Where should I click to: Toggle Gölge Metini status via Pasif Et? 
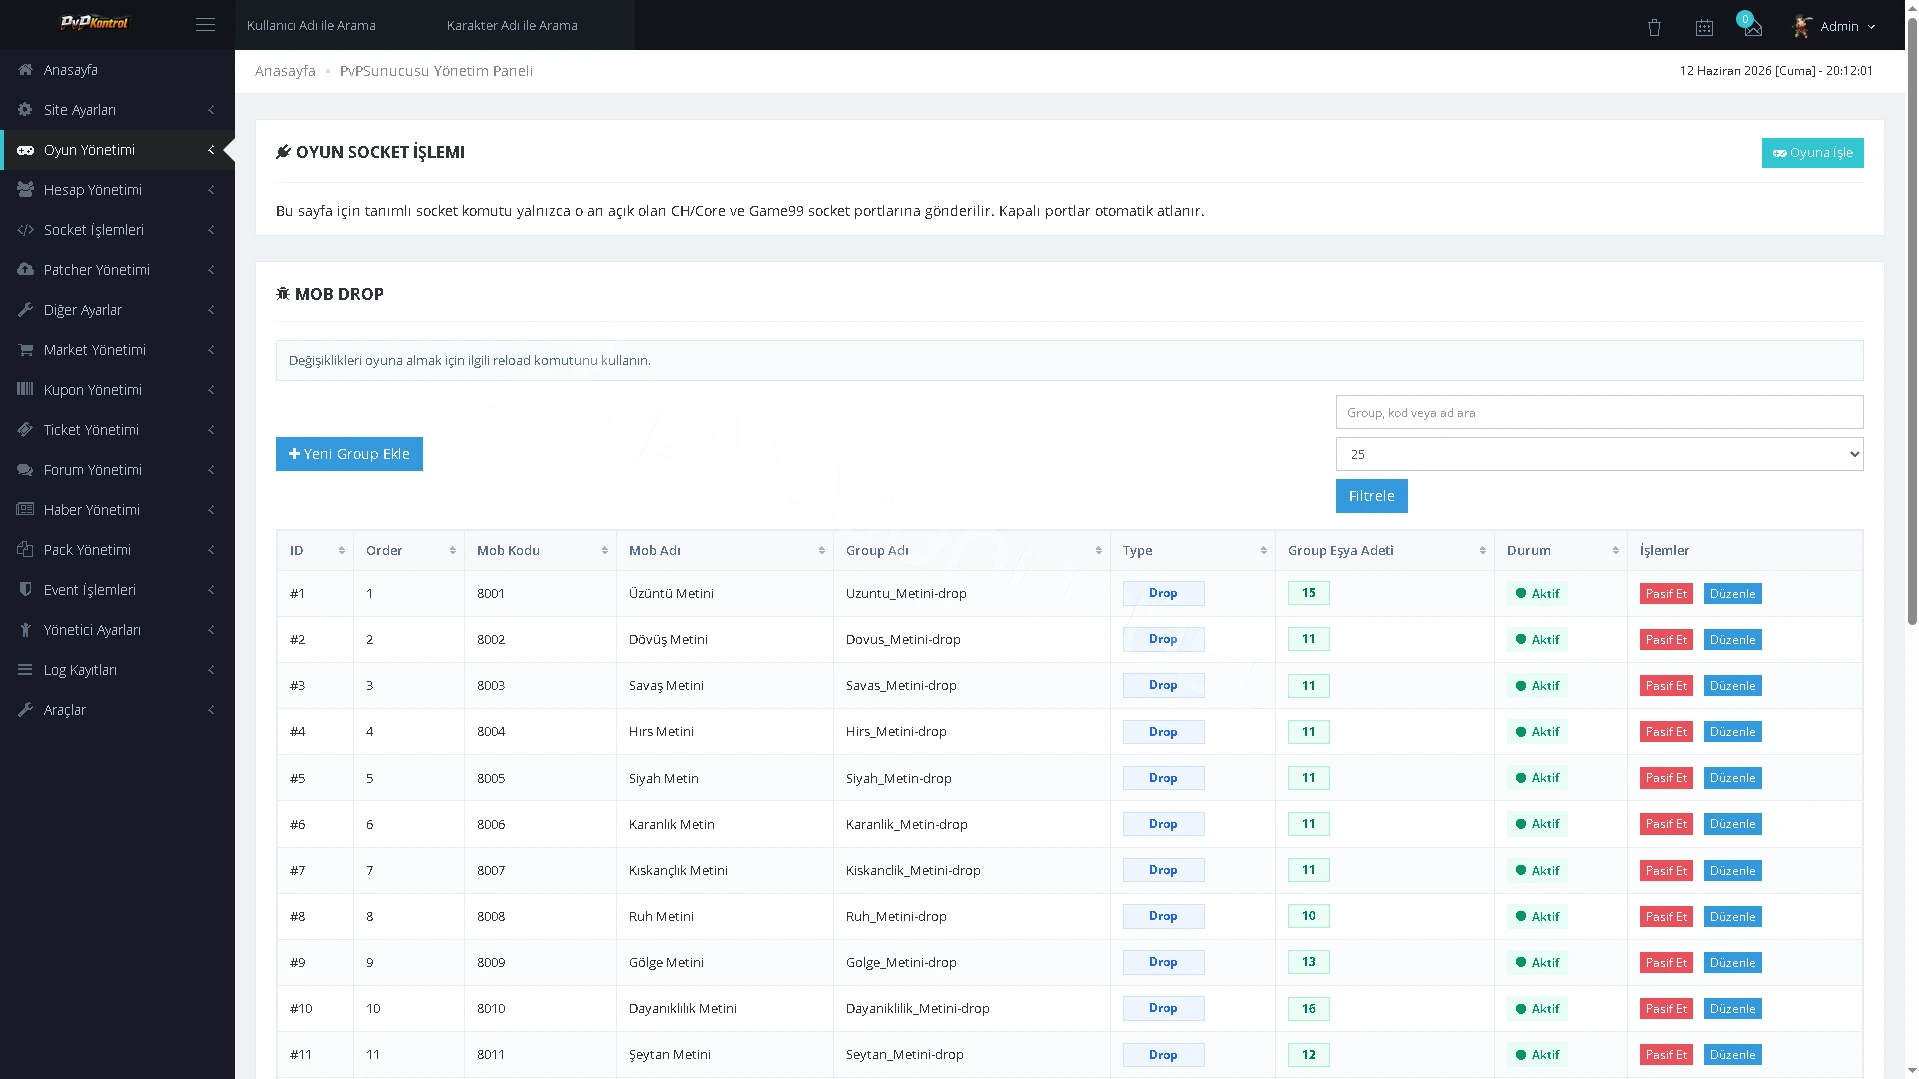click(x=1665, y=963)
